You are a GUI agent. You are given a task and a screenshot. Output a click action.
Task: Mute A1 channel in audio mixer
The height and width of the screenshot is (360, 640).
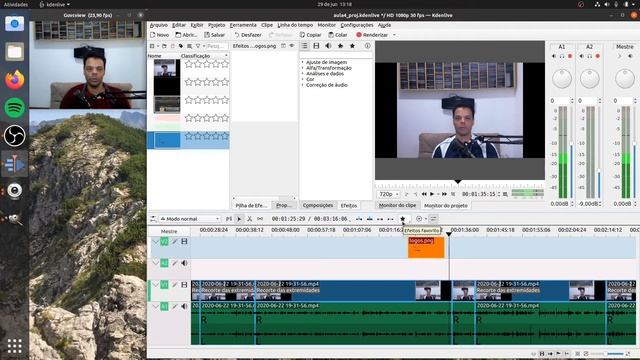point(554,56)
